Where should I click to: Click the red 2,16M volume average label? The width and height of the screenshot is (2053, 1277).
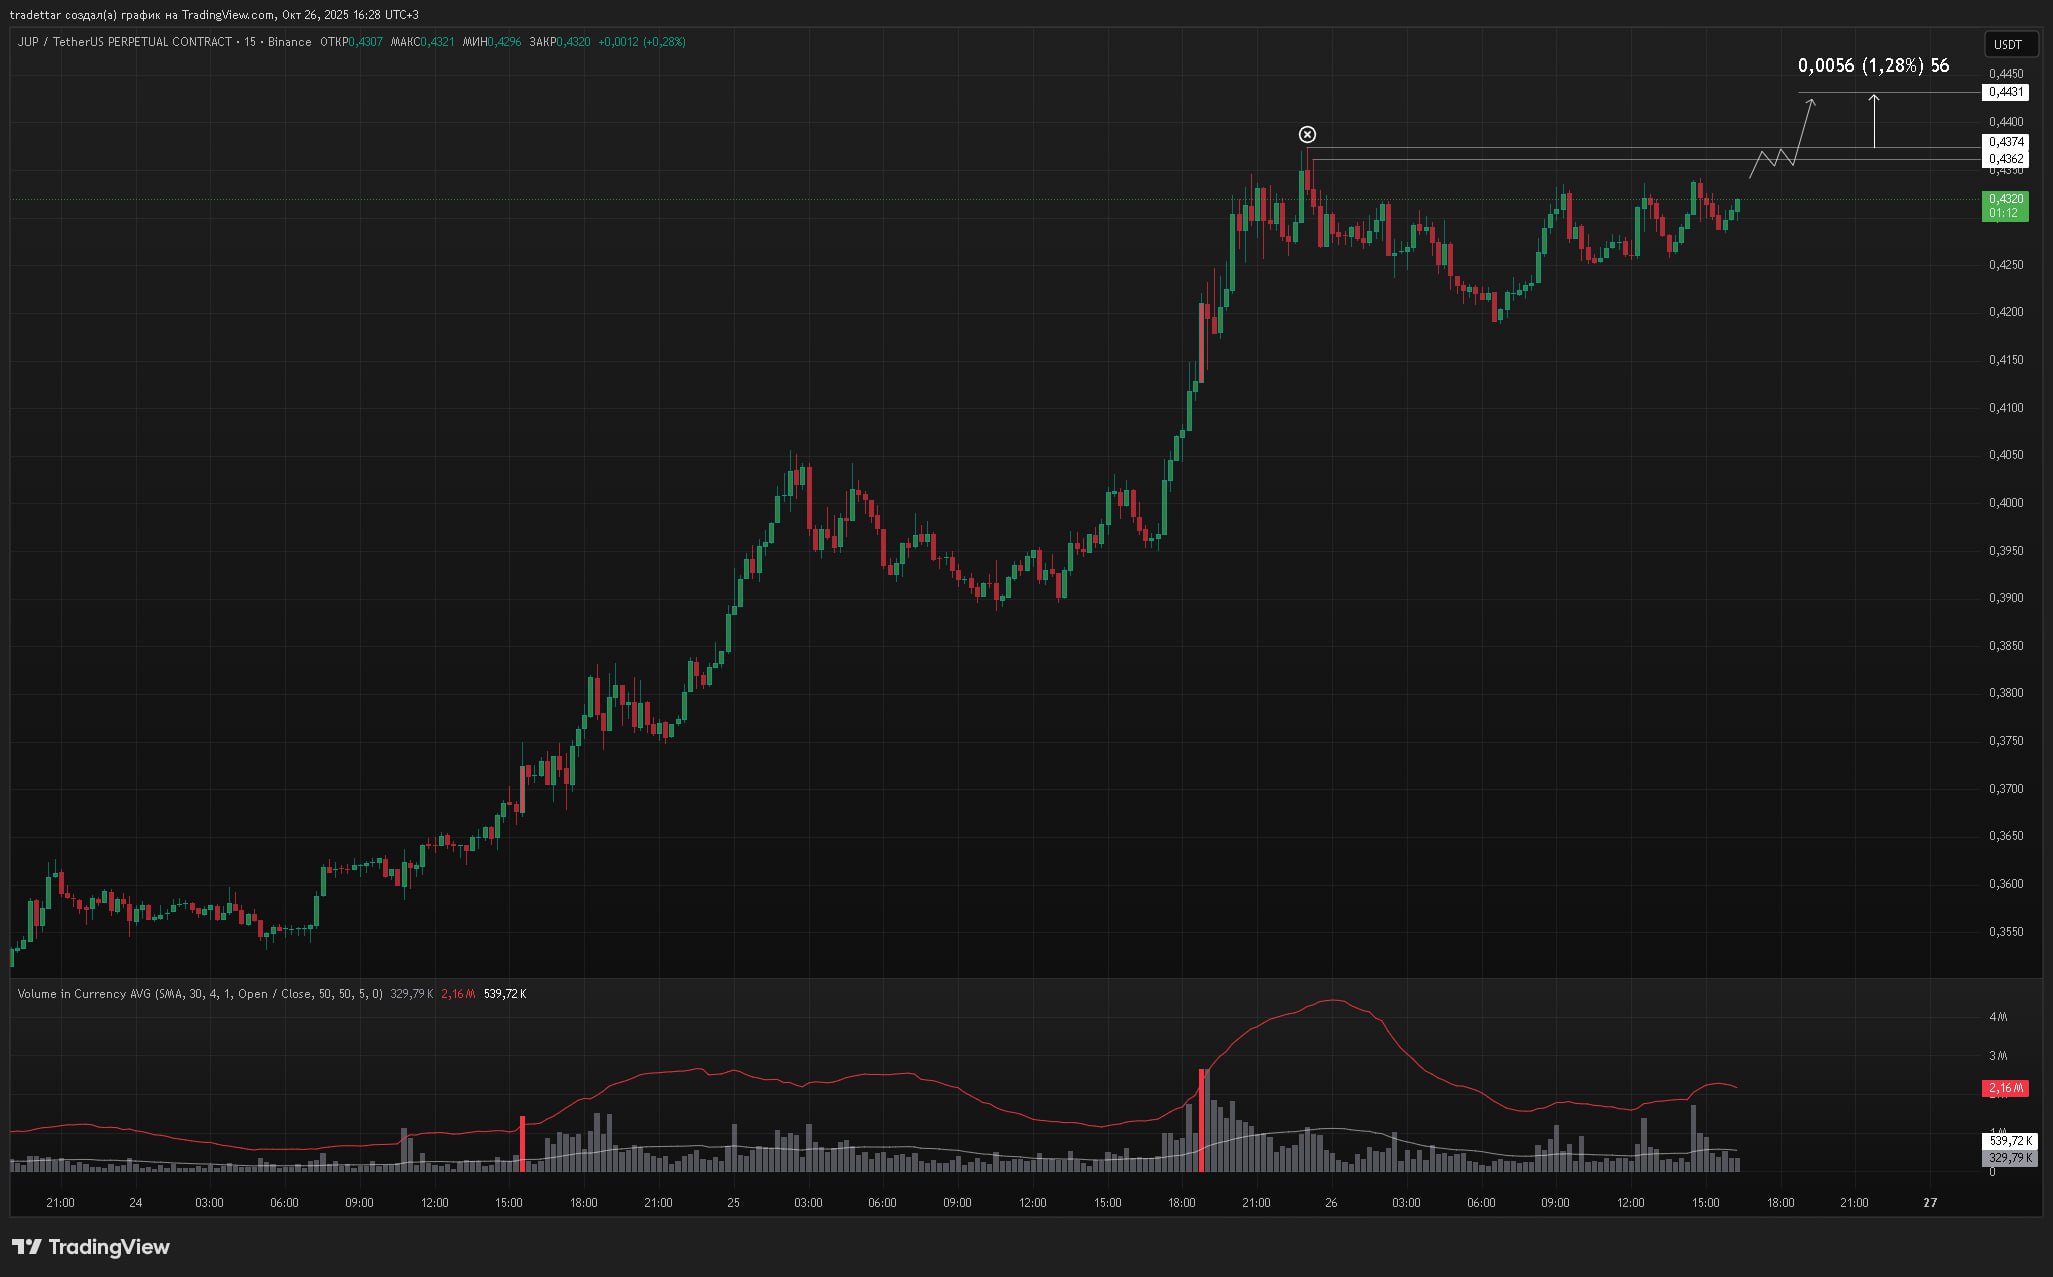coord(2005,1088)
